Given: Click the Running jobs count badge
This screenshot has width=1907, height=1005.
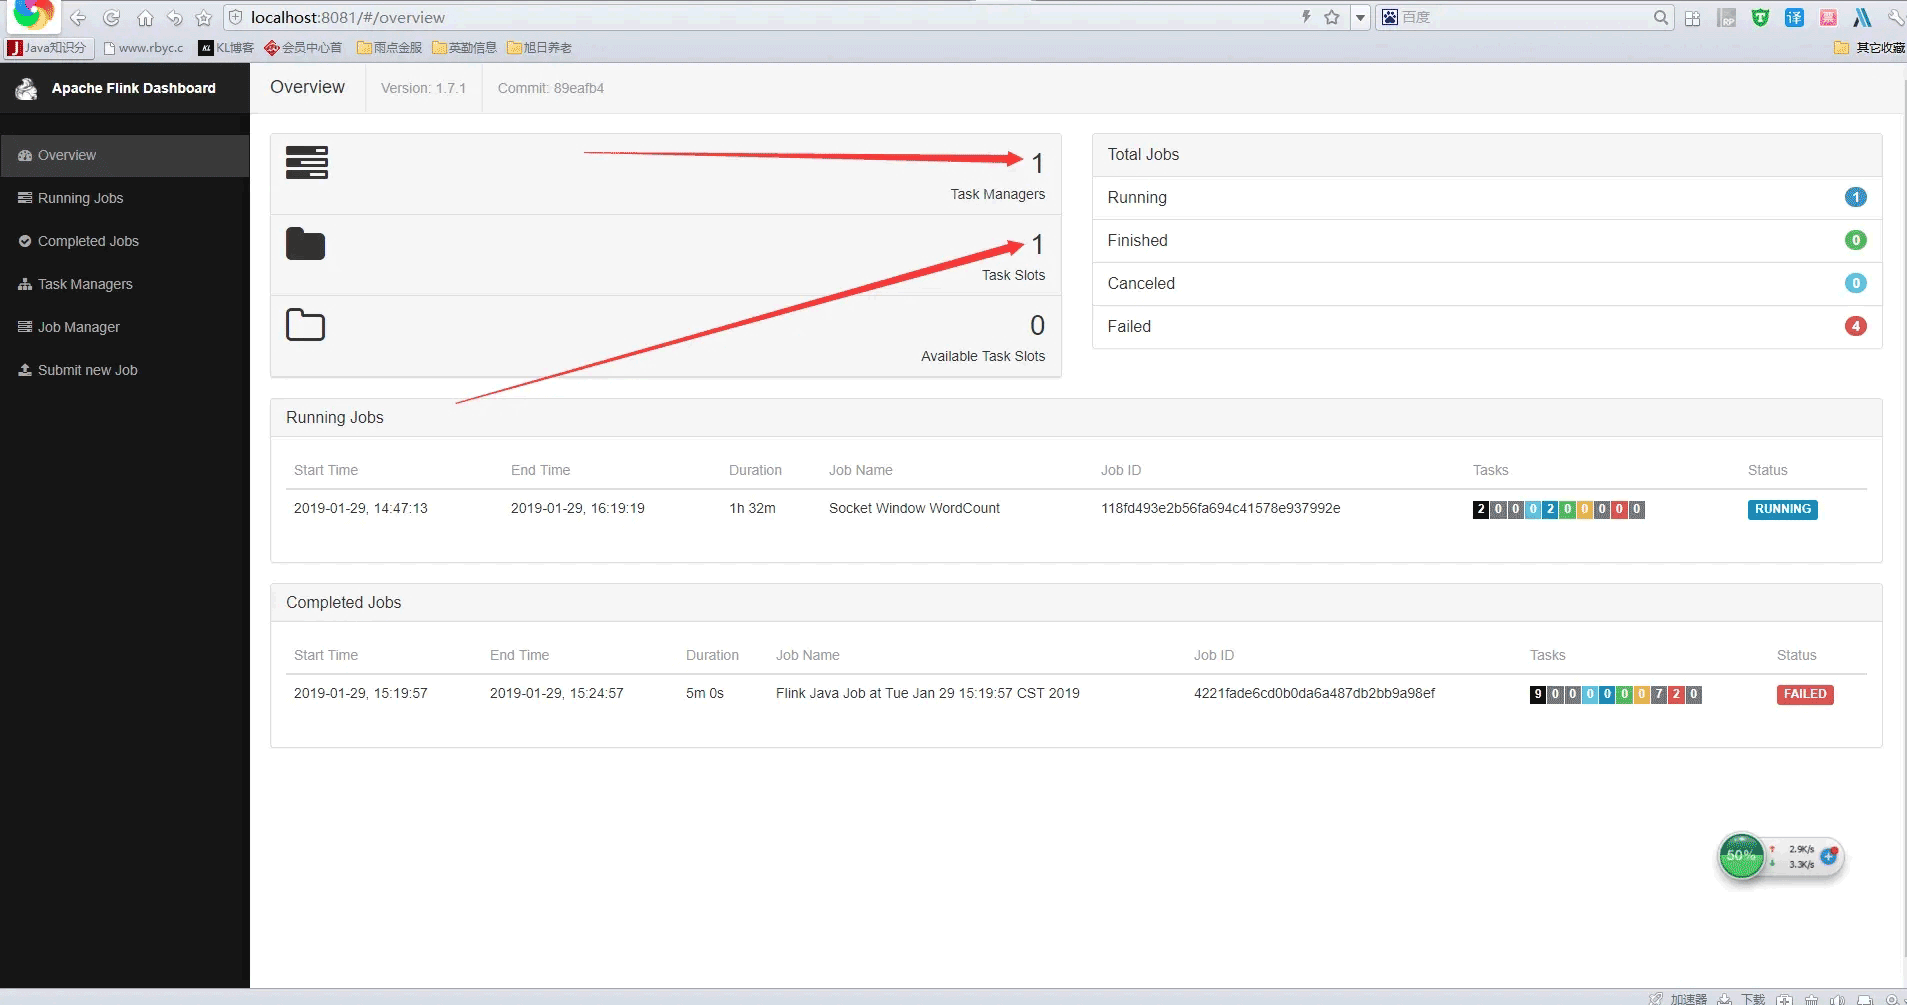Looking at the screenshot, I should coord(1855,197).
